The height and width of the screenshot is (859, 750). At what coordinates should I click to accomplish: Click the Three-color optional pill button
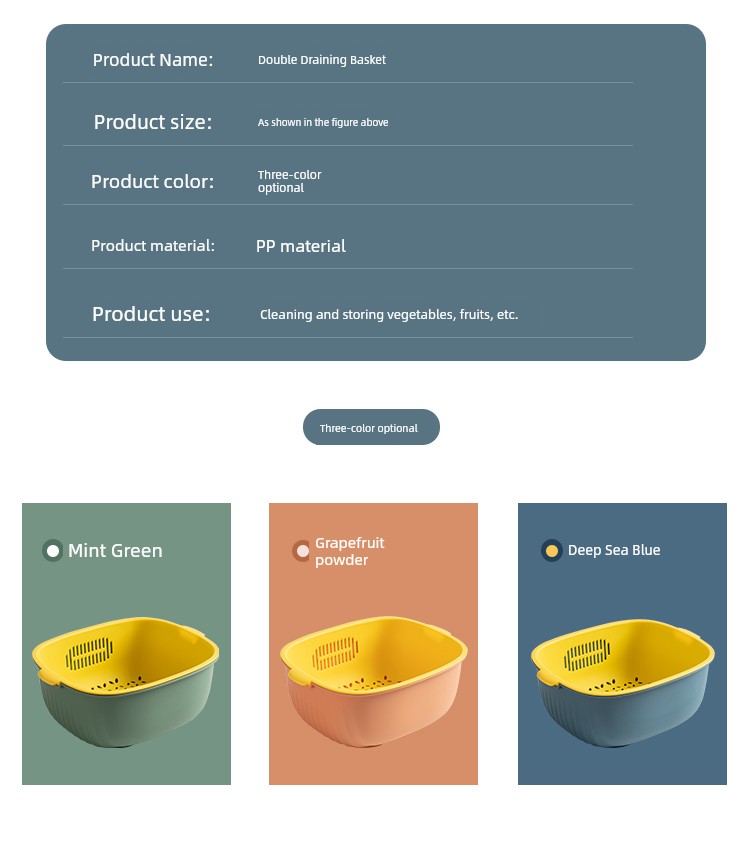click(x=371, y=427)
